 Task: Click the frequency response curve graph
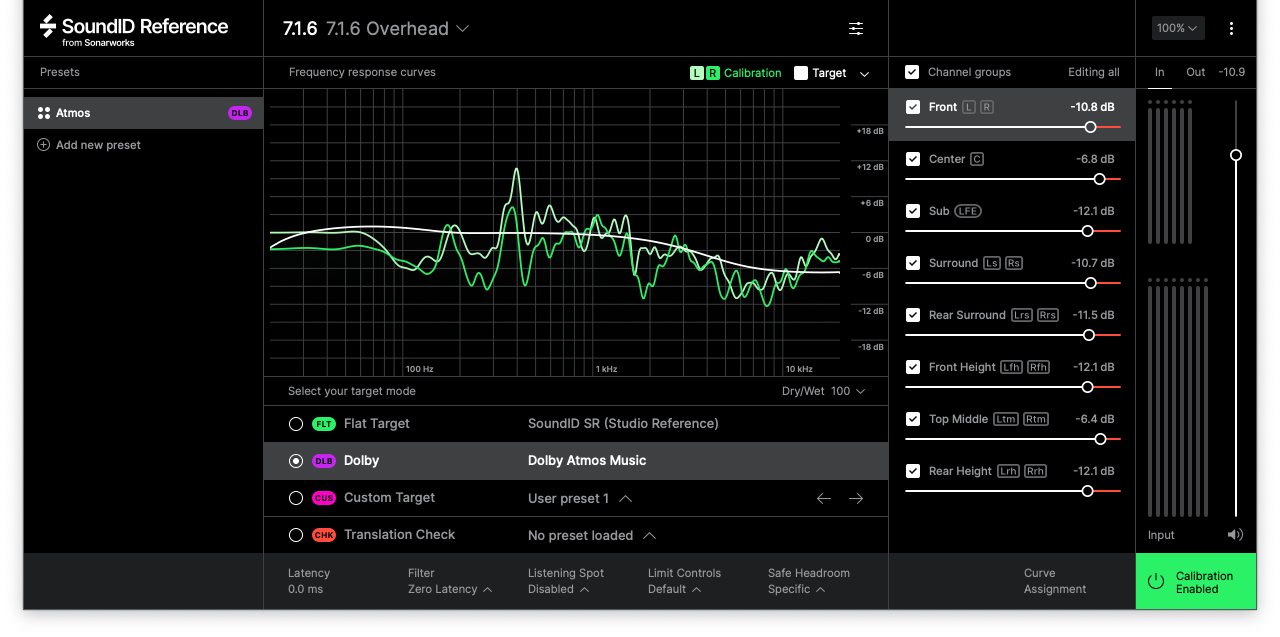555,232
